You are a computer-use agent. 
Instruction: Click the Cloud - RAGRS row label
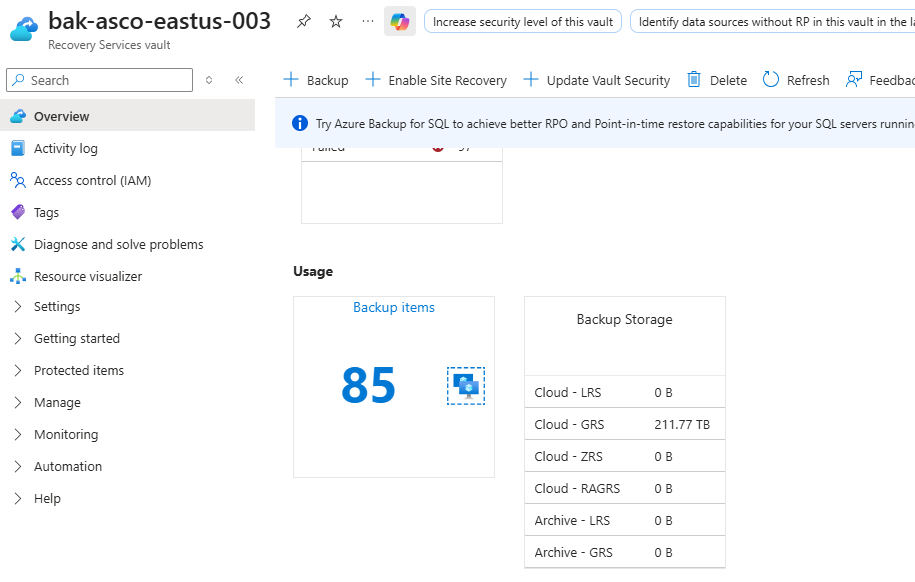577,489
